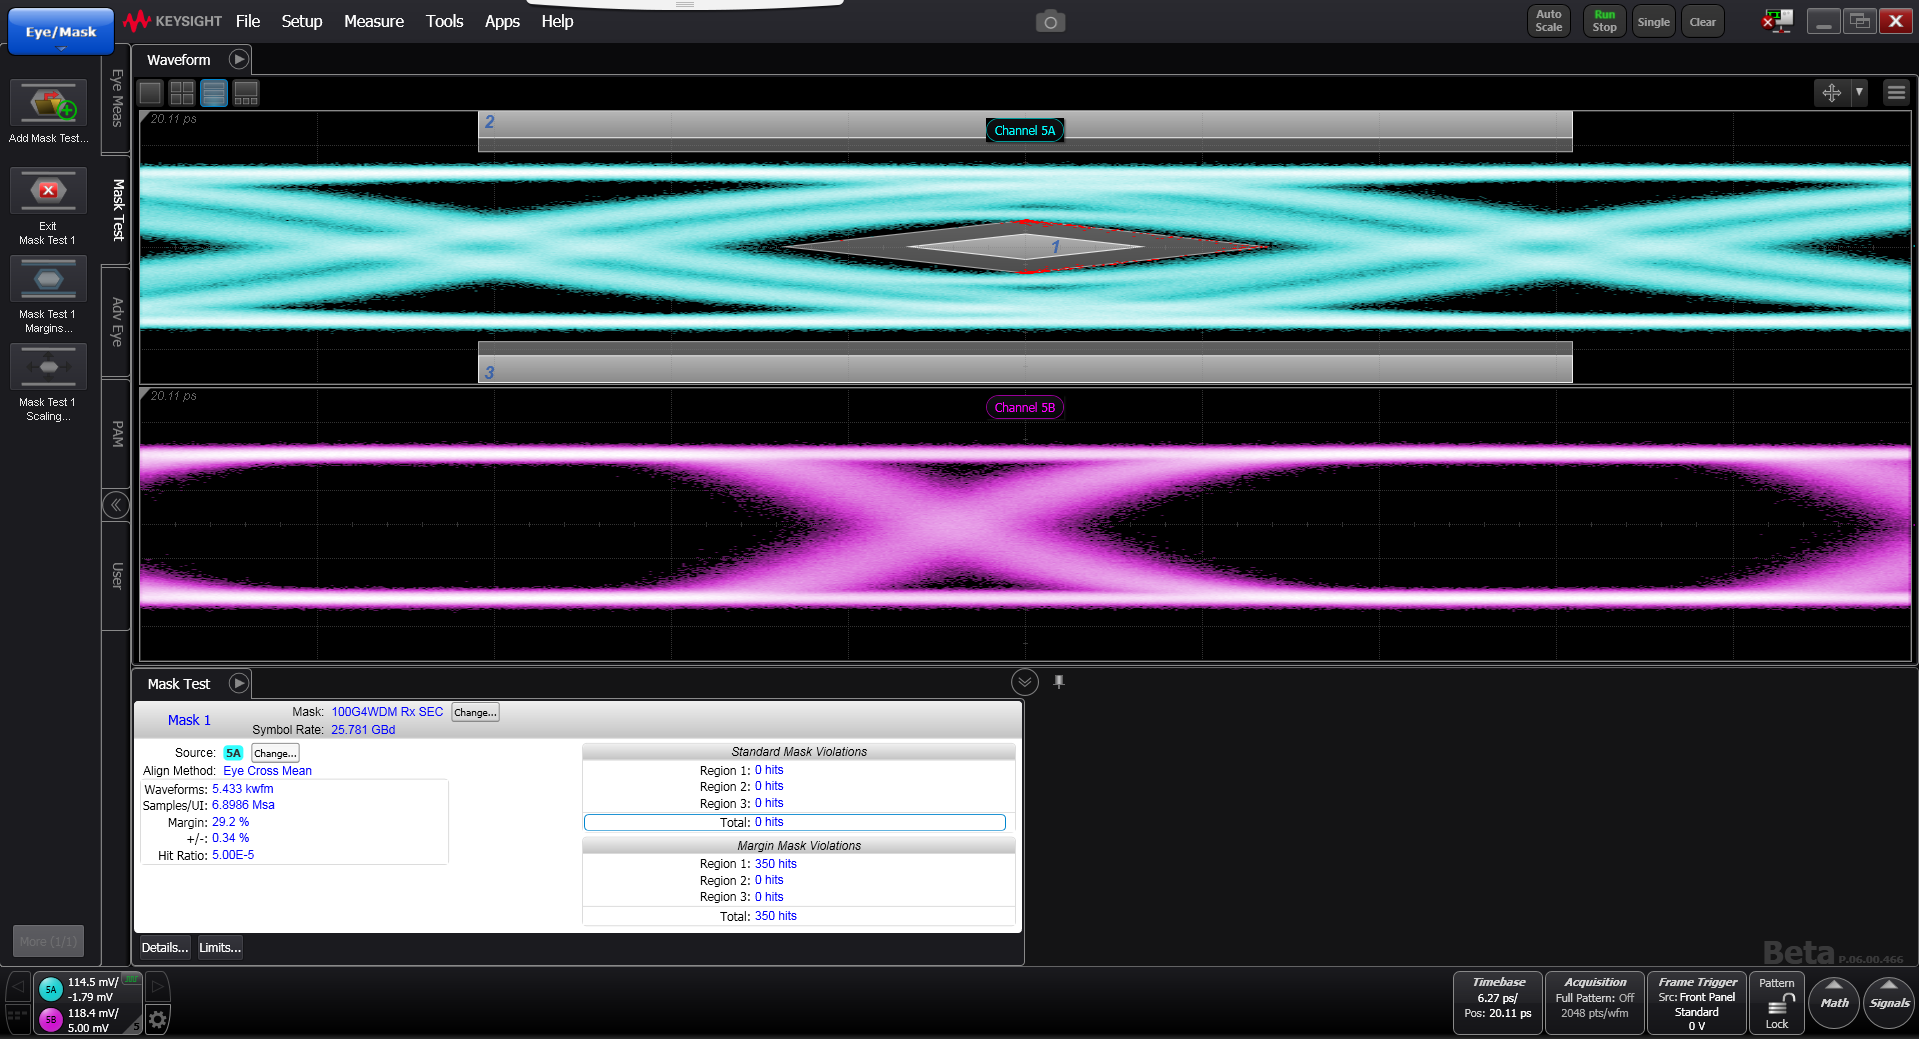The width and height of the screenshot is (1919, 1039).
Task: Collapse the left sidebar with the chevron
Action: coord(116,505)
